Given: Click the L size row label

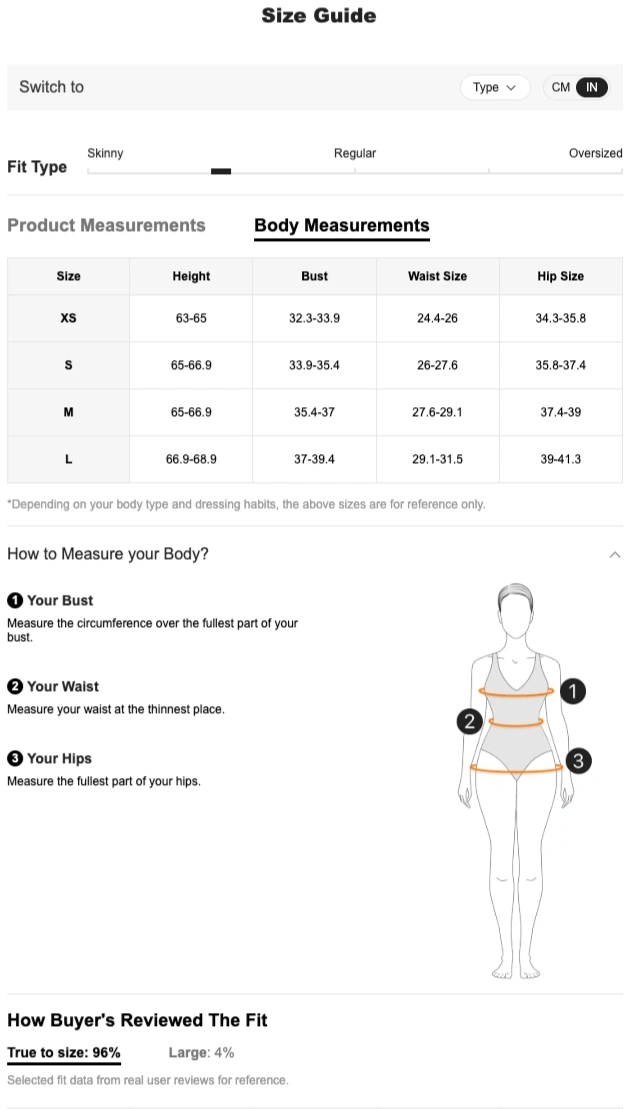Looking at the screenshot, I should 68,460.
